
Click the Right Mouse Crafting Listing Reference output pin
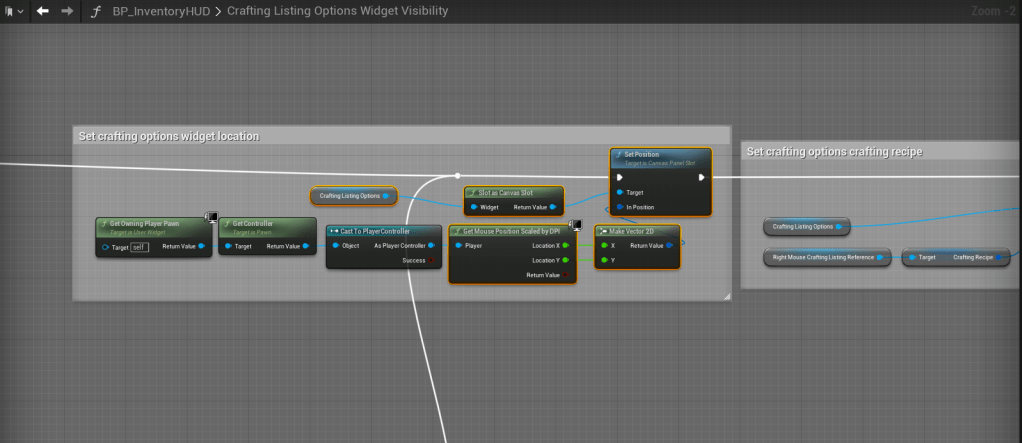click(880, 257)
